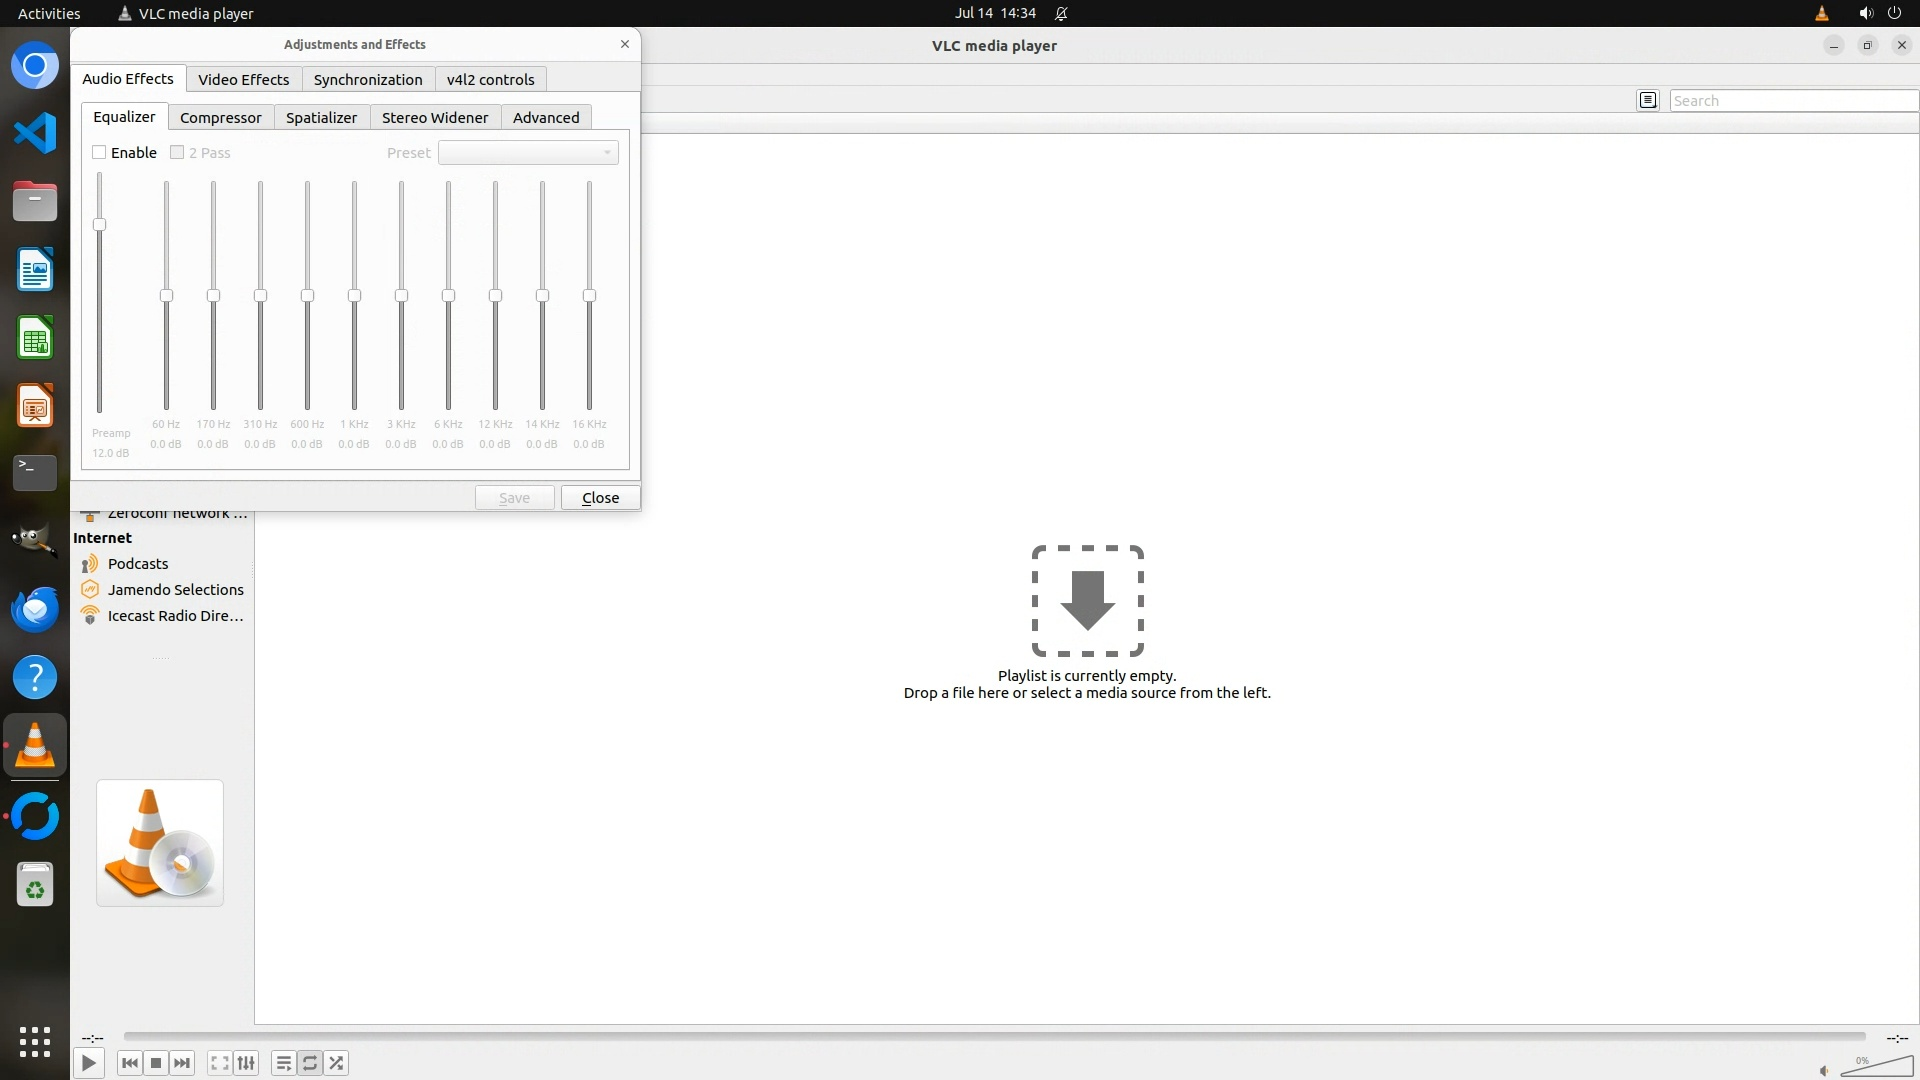Enable the equalizer checkbox

point(99,152)
